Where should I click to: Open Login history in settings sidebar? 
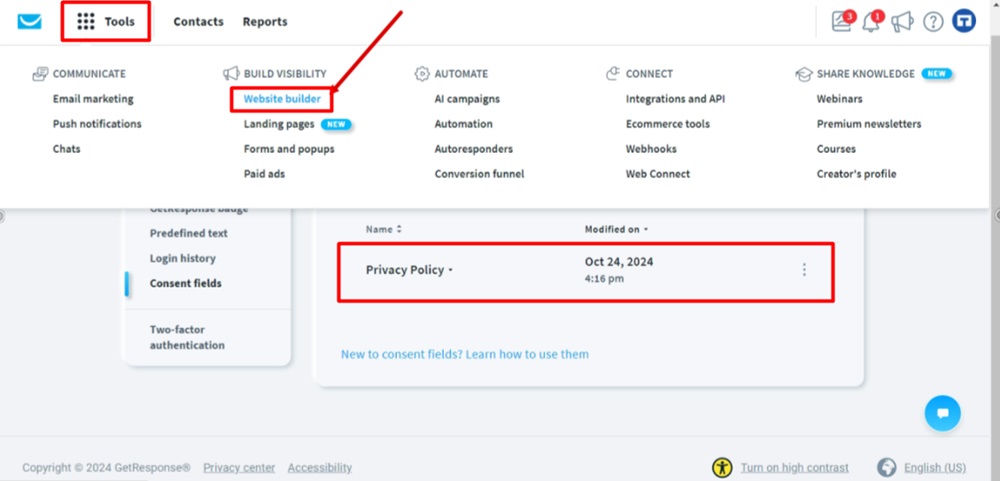pos(182,258)
